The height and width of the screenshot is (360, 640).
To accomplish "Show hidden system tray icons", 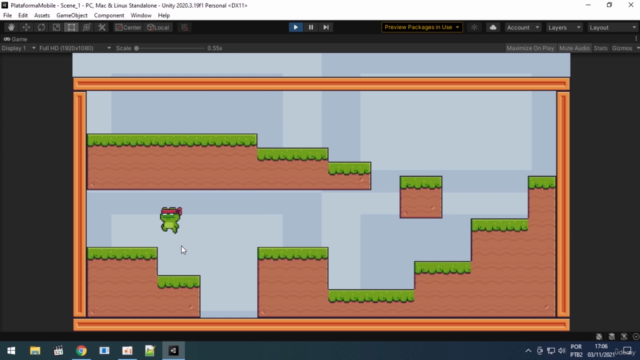I will coord(528,351).
